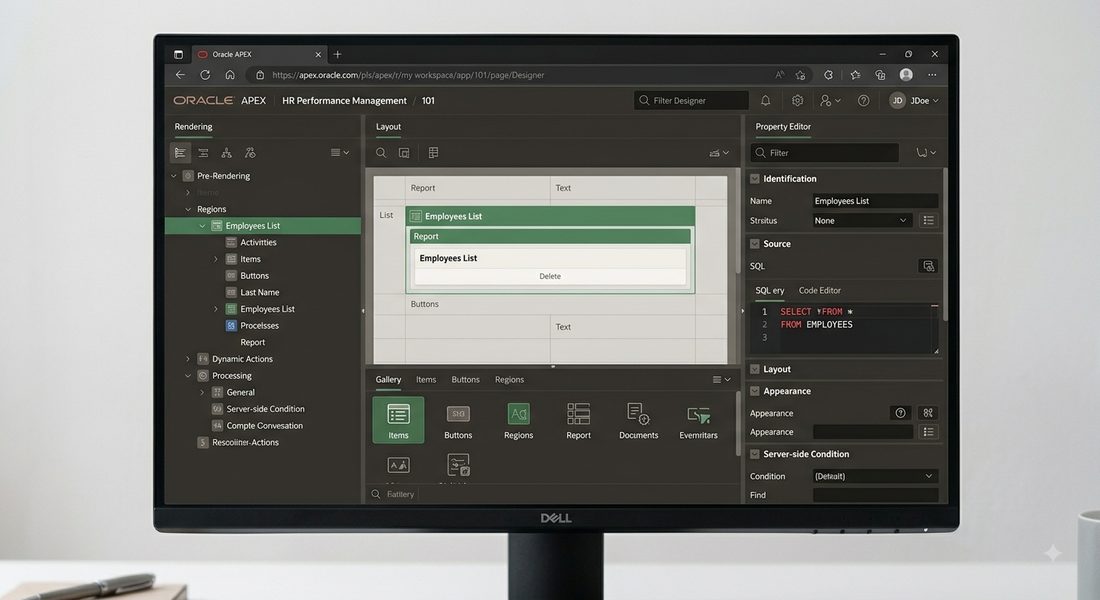The image size is (1100, 600).
Task: Click the ORACLE APEX logo
Action: 220,101
